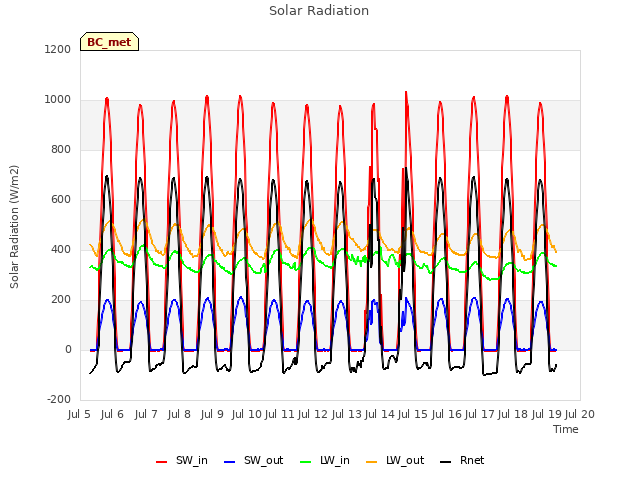The image size is (640, 480).
Task: Click the Jul 5 x-axis label
Action: (x=79, y=414)
